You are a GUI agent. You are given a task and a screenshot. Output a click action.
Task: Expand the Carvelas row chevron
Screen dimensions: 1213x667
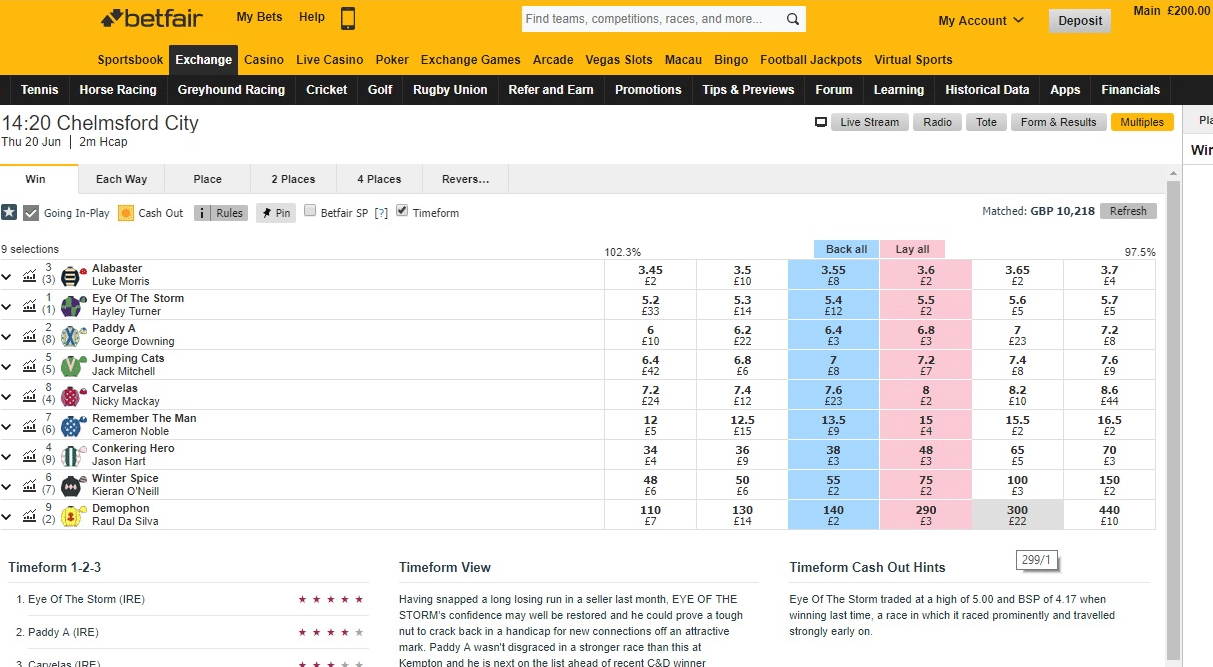point(7,396)
